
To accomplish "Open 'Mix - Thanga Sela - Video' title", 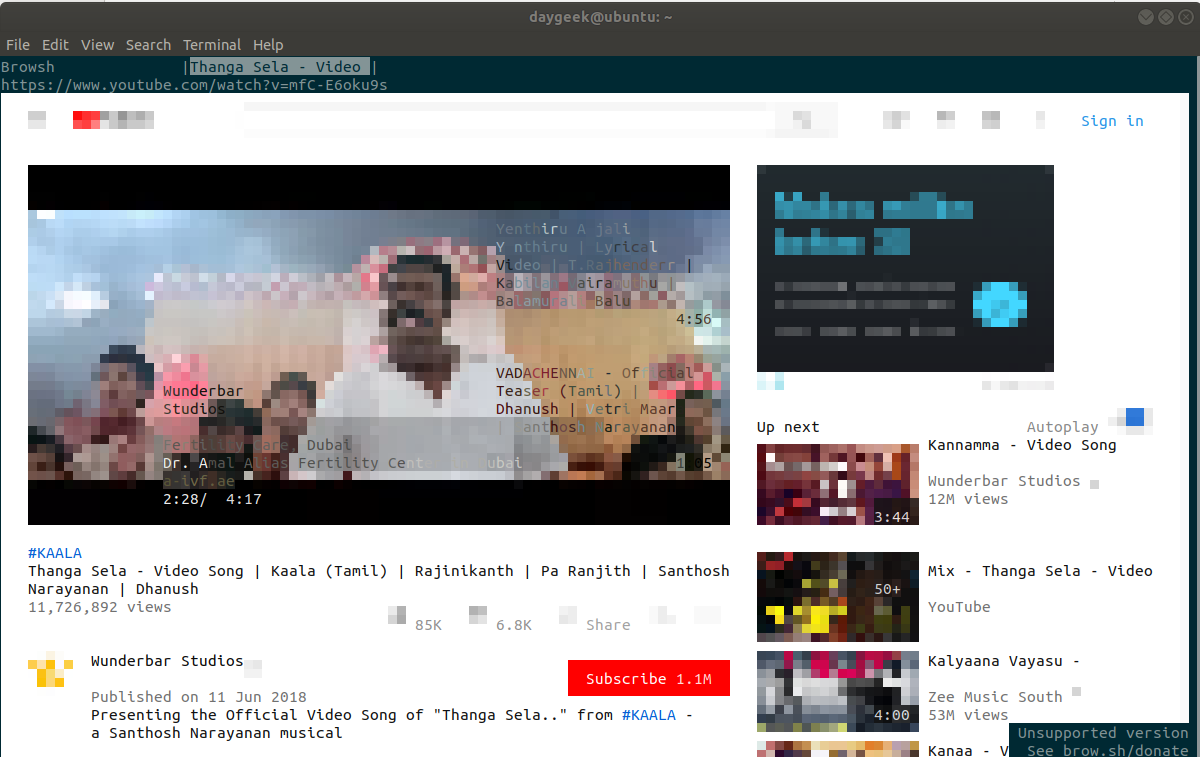I will click(1040, 571).
